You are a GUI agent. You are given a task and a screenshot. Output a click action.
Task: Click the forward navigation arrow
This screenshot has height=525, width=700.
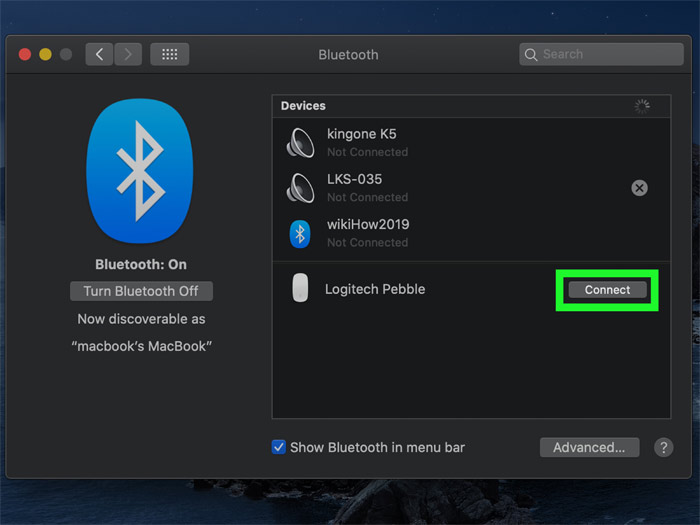[128, 54]
